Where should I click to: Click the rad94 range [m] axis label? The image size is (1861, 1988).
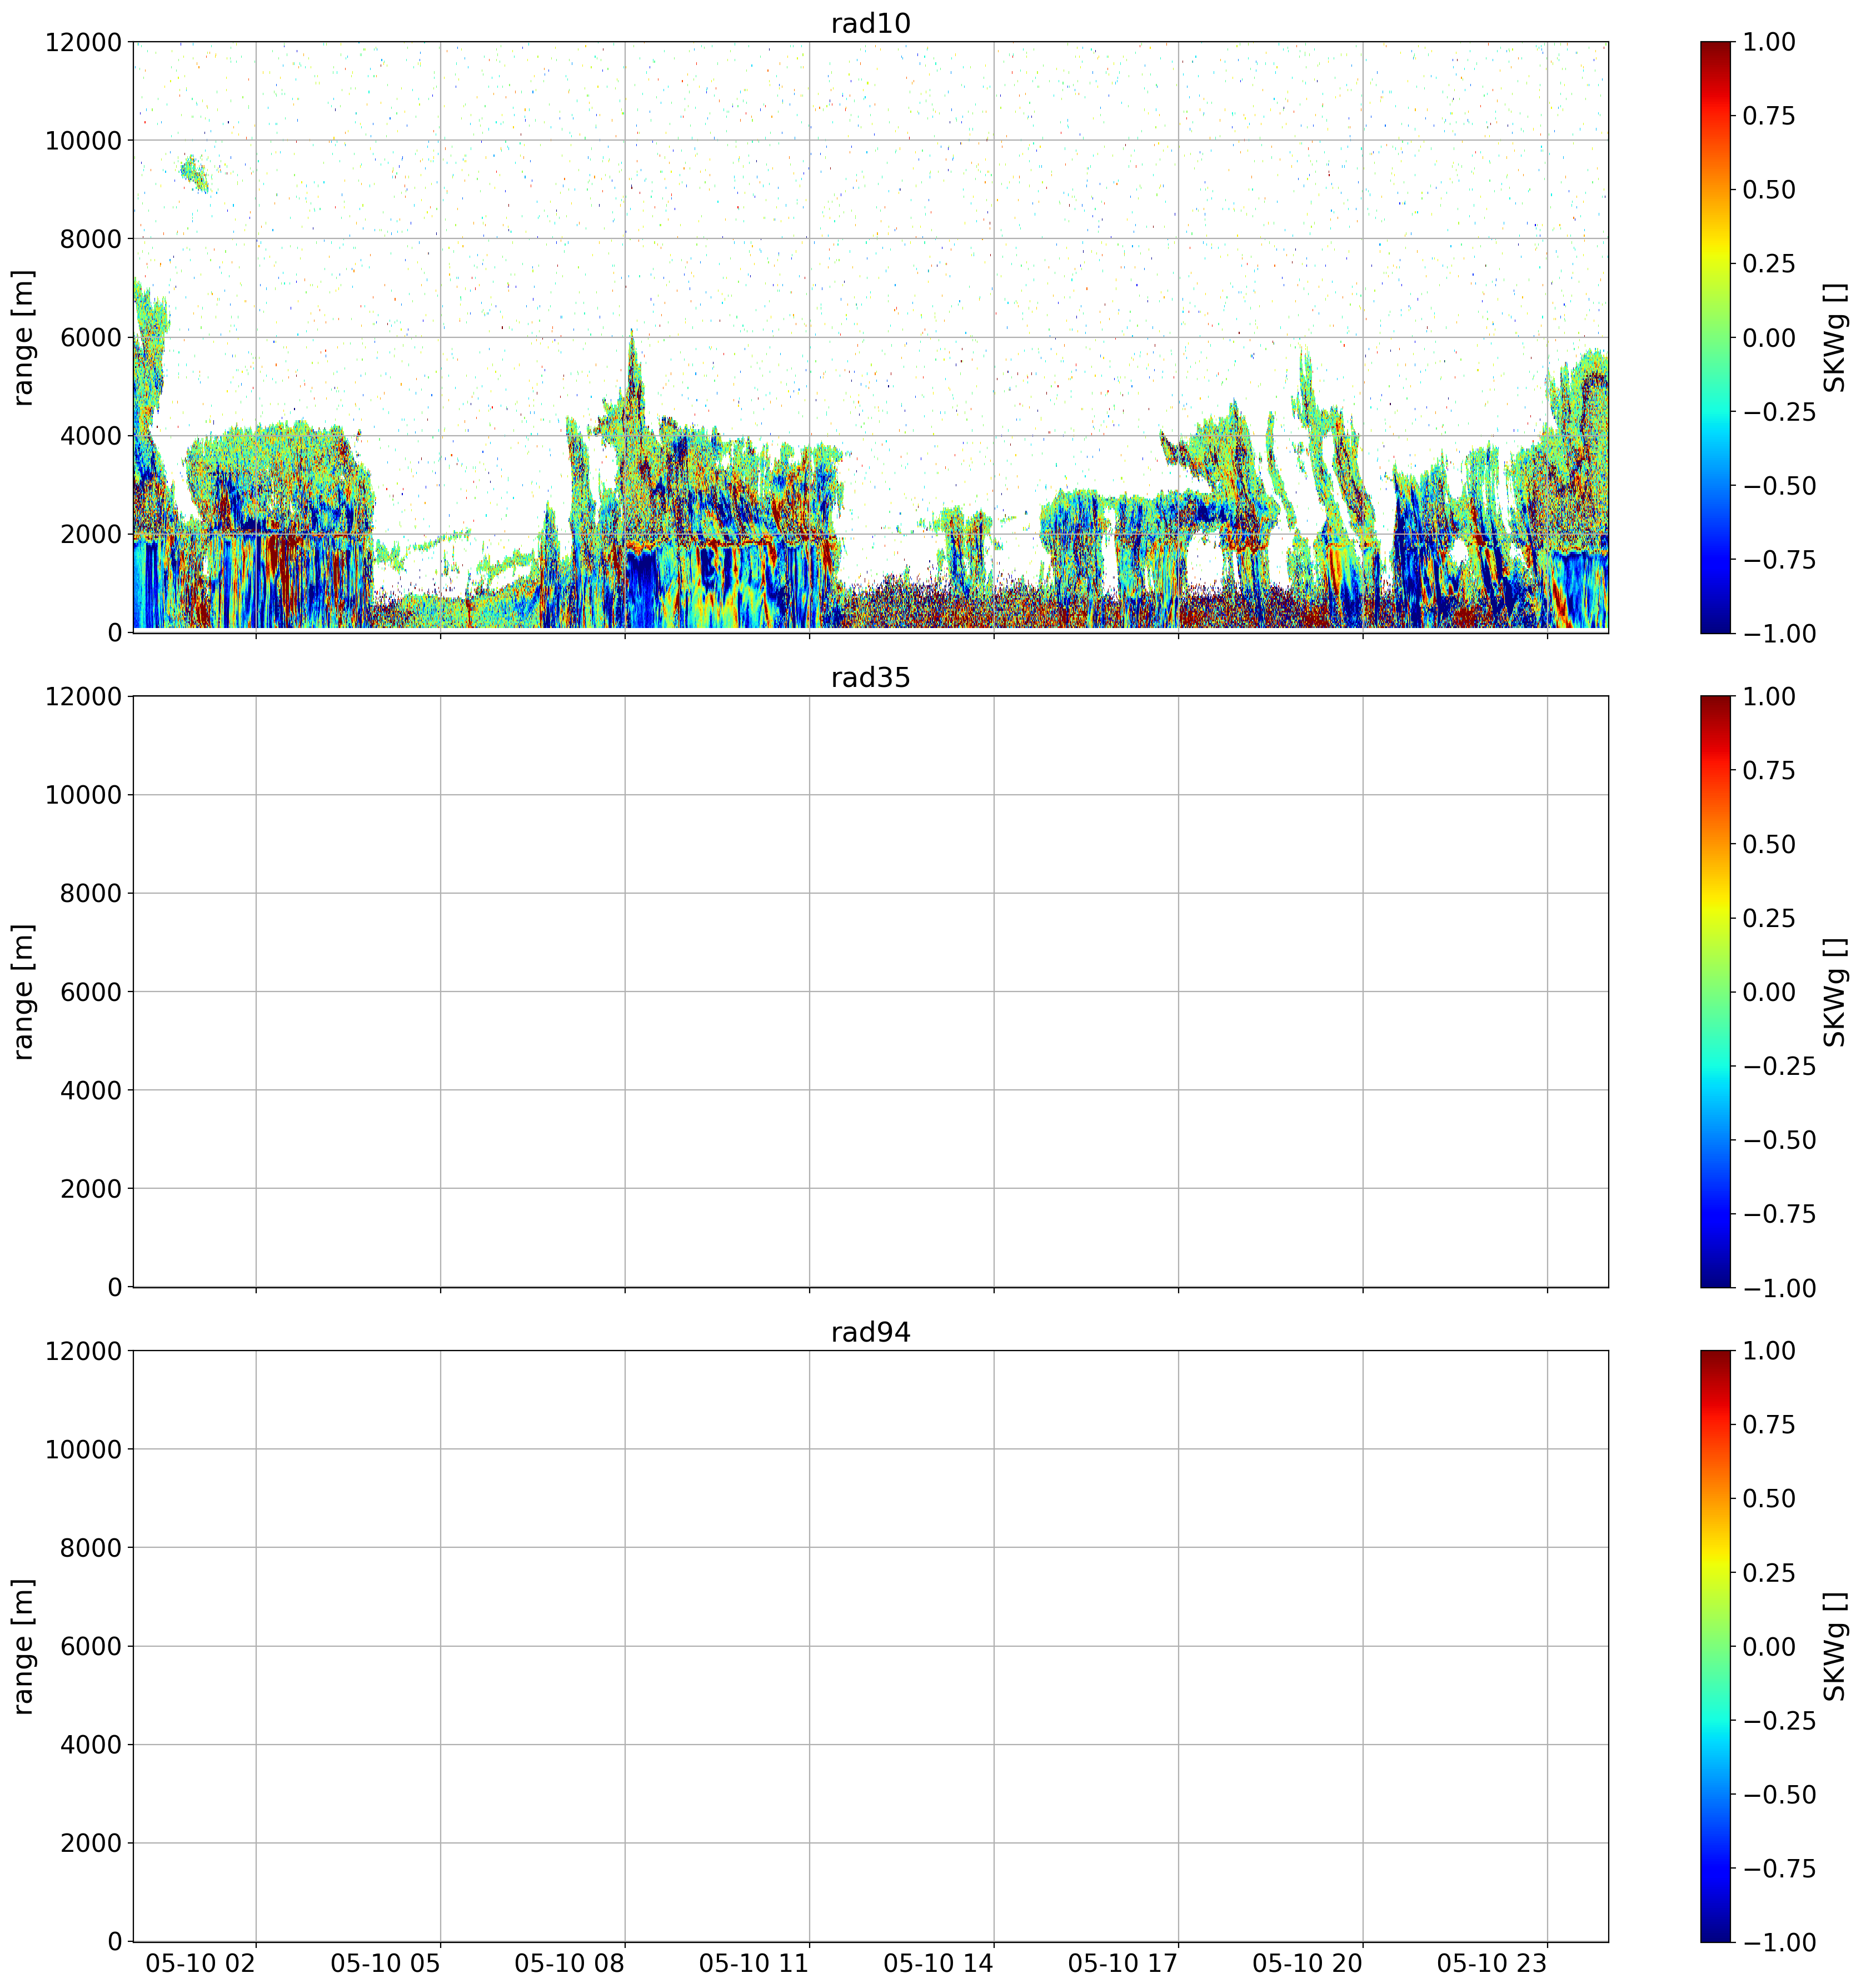(23, 1646)
